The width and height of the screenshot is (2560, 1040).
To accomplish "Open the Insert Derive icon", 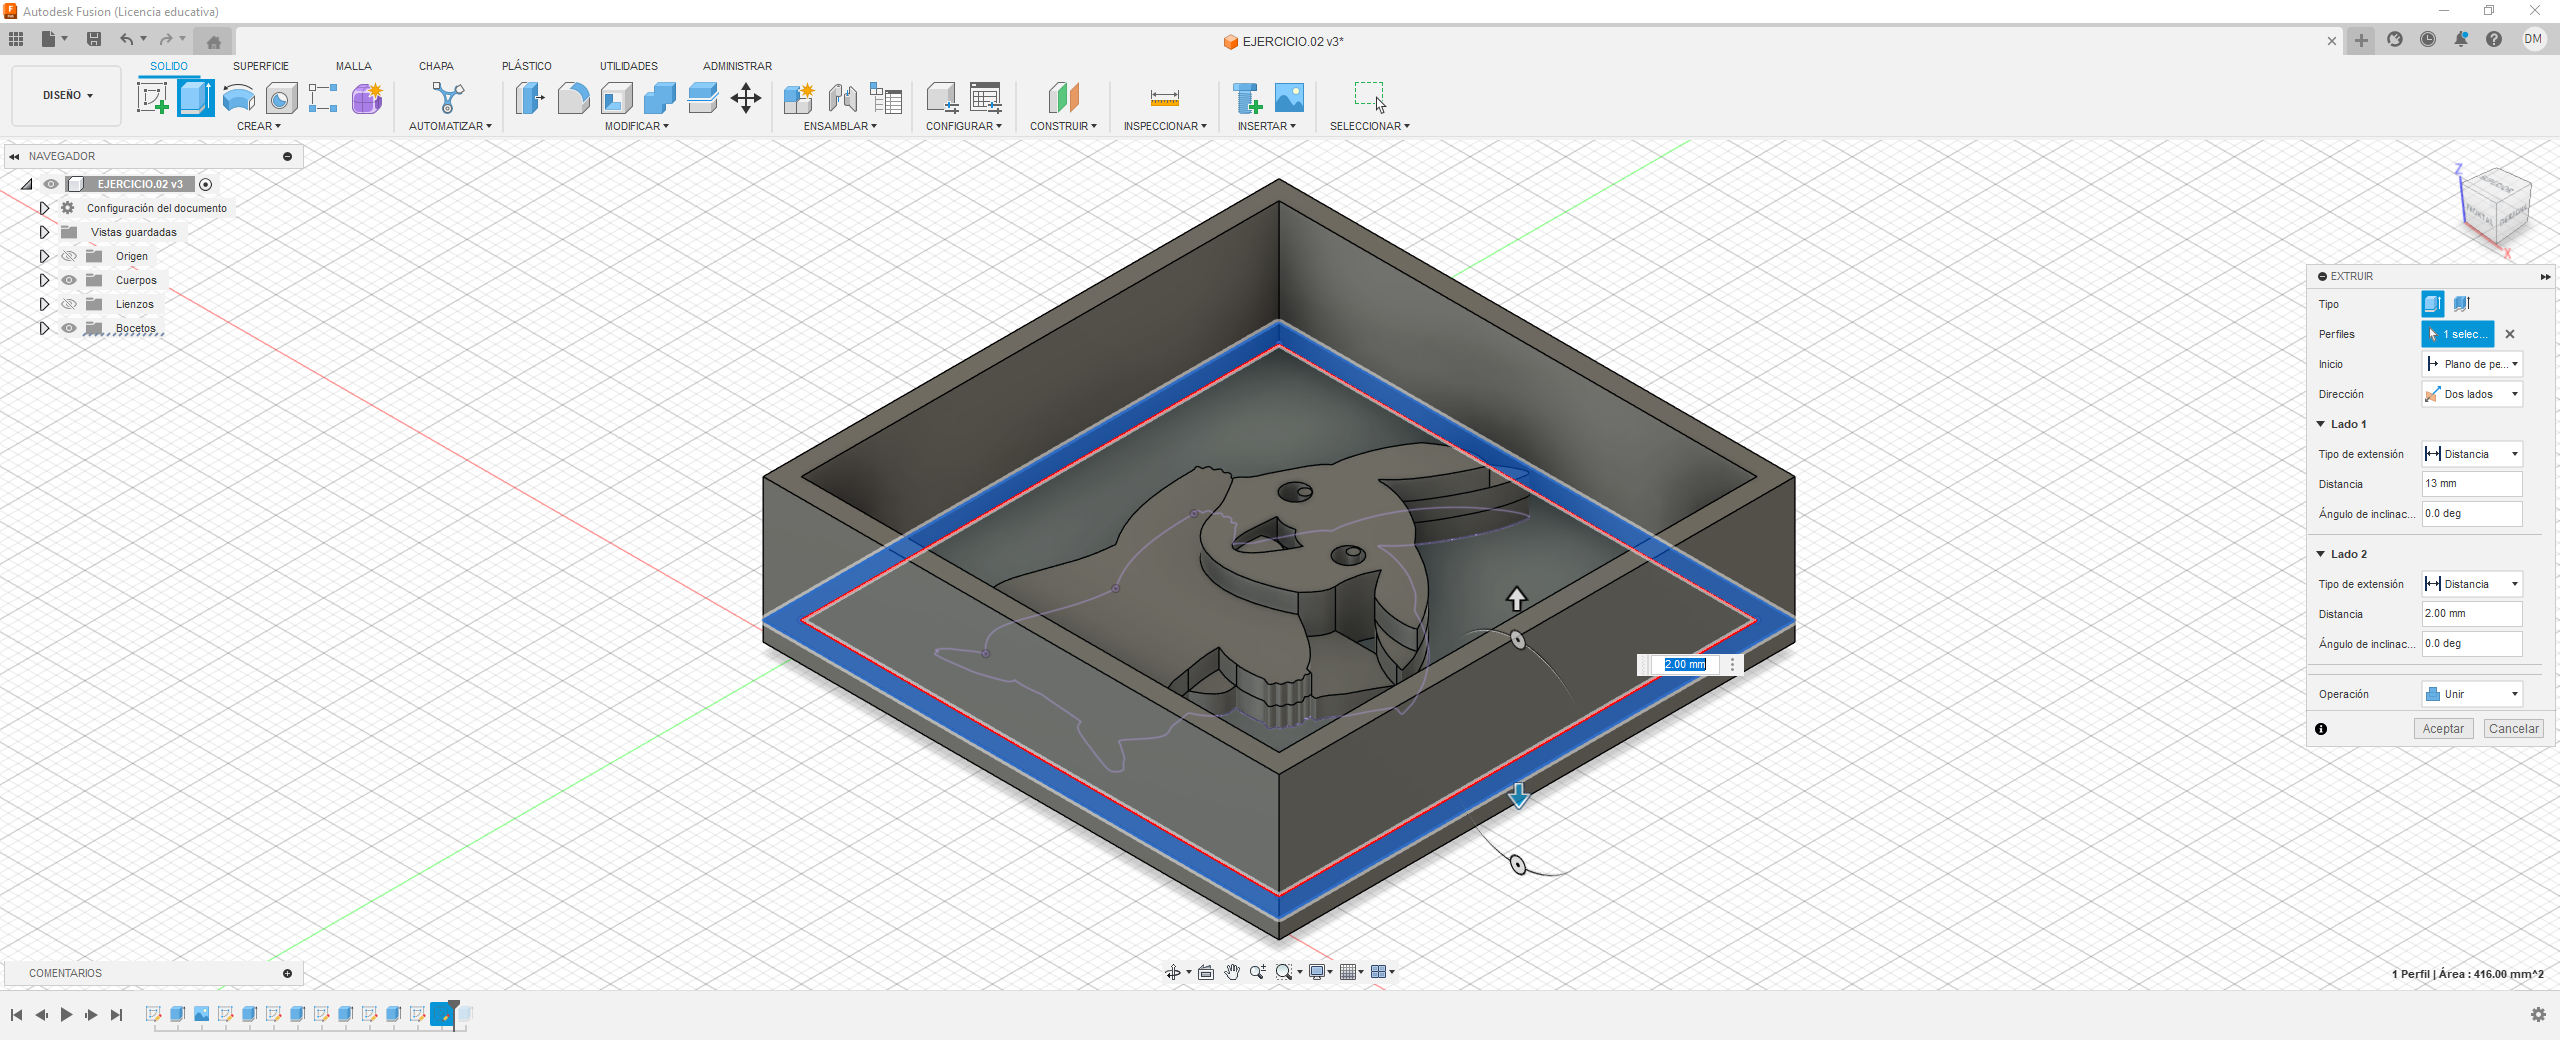I will pos(1247,98).
